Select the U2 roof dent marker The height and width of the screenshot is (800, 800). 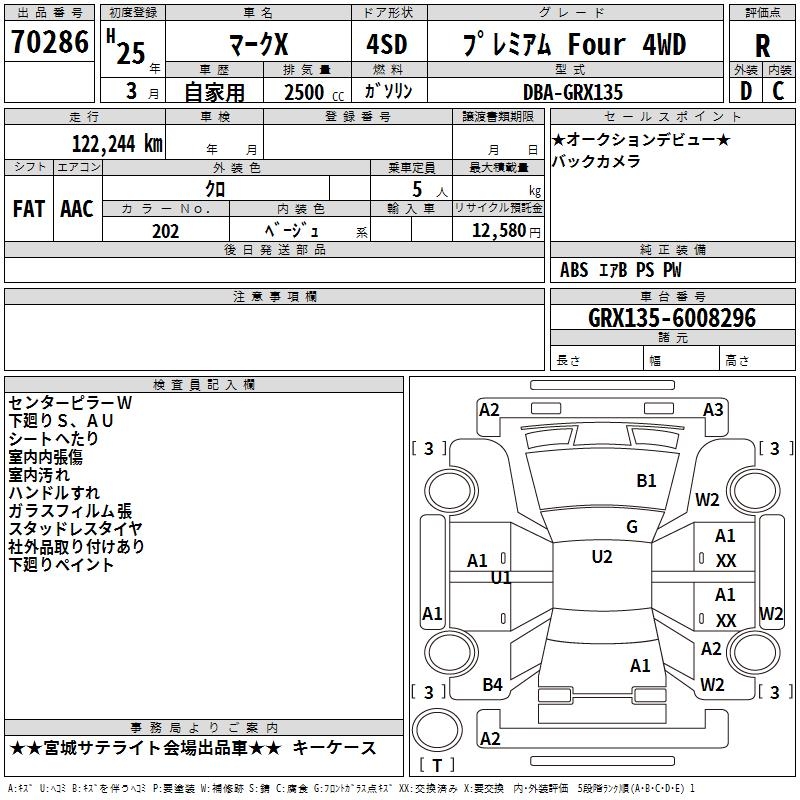click(x=602, y=557)
